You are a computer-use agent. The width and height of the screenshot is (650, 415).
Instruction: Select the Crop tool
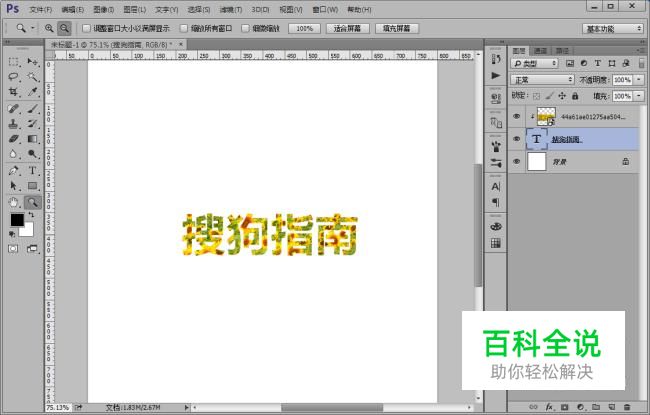(x=13, y=92)
